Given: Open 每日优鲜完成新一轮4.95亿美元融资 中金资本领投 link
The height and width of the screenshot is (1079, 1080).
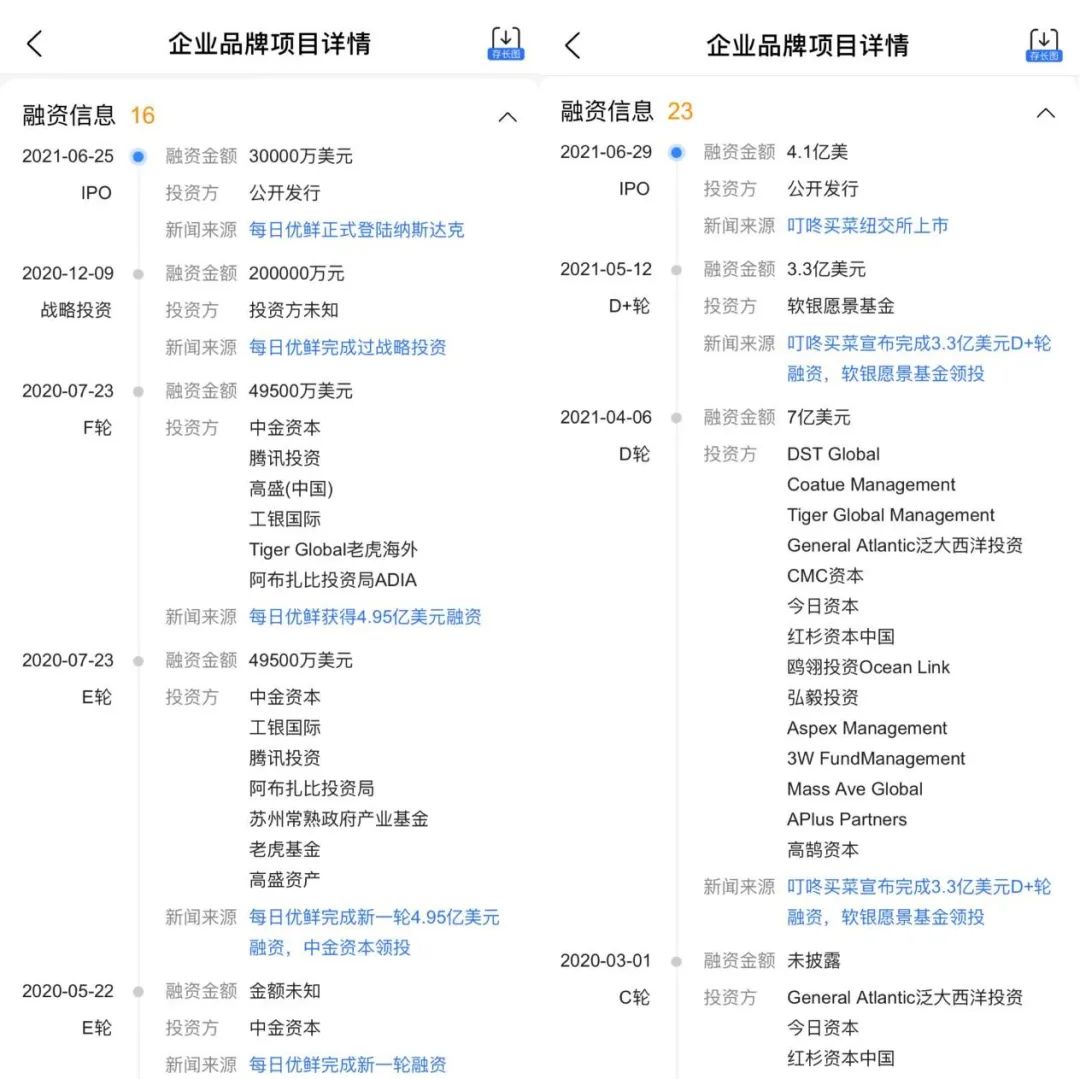Looking at the screenshot, I should [x=373, y=932].
